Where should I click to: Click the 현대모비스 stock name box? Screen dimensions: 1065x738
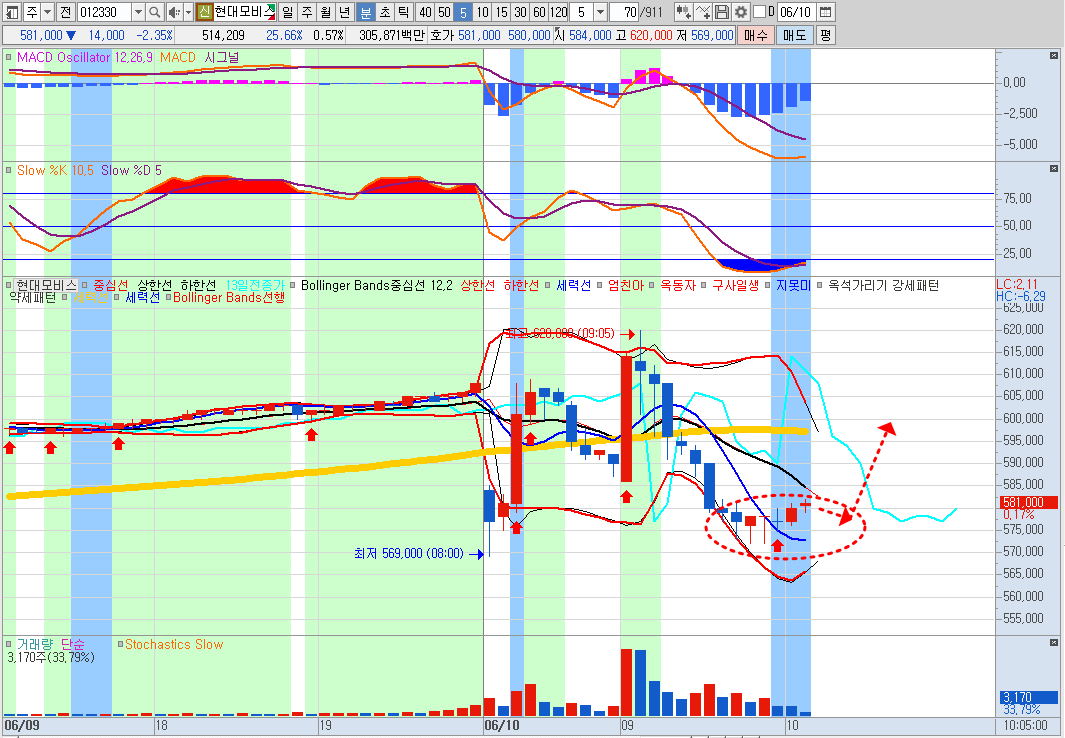245,12
